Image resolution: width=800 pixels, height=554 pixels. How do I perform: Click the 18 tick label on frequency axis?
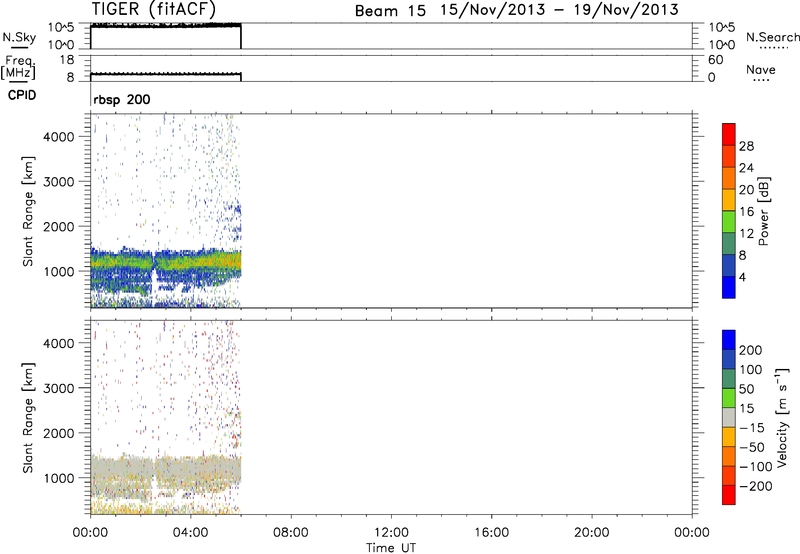click(x=67, y=60)
